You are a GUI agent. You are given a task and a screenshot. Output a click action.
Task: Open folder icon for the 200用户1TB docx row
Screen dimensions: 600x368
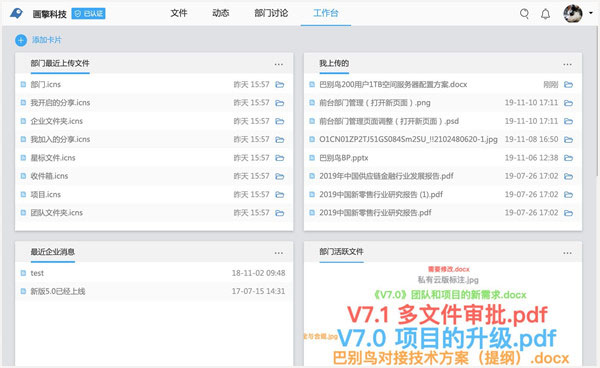pos(569,85)
